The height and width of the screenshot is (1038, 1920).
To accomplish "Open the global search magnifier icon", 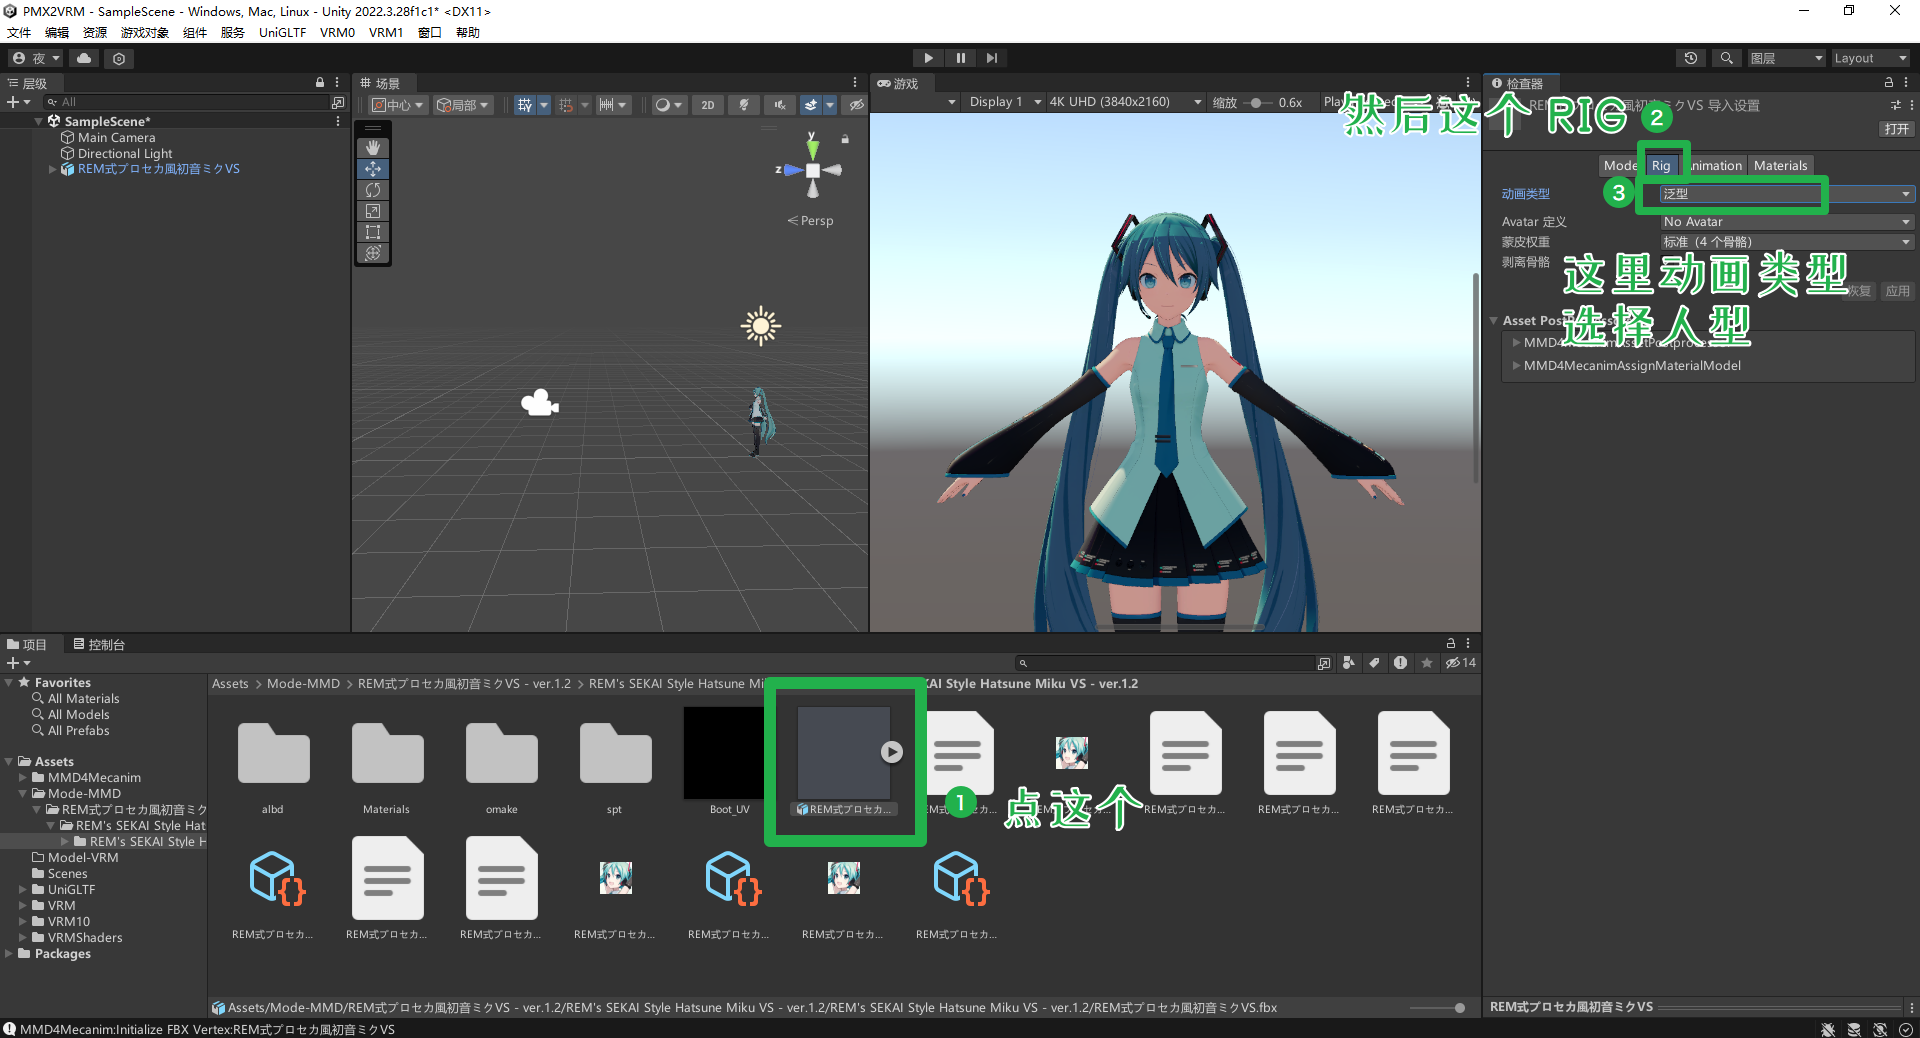I will [x=1726, y=58].
